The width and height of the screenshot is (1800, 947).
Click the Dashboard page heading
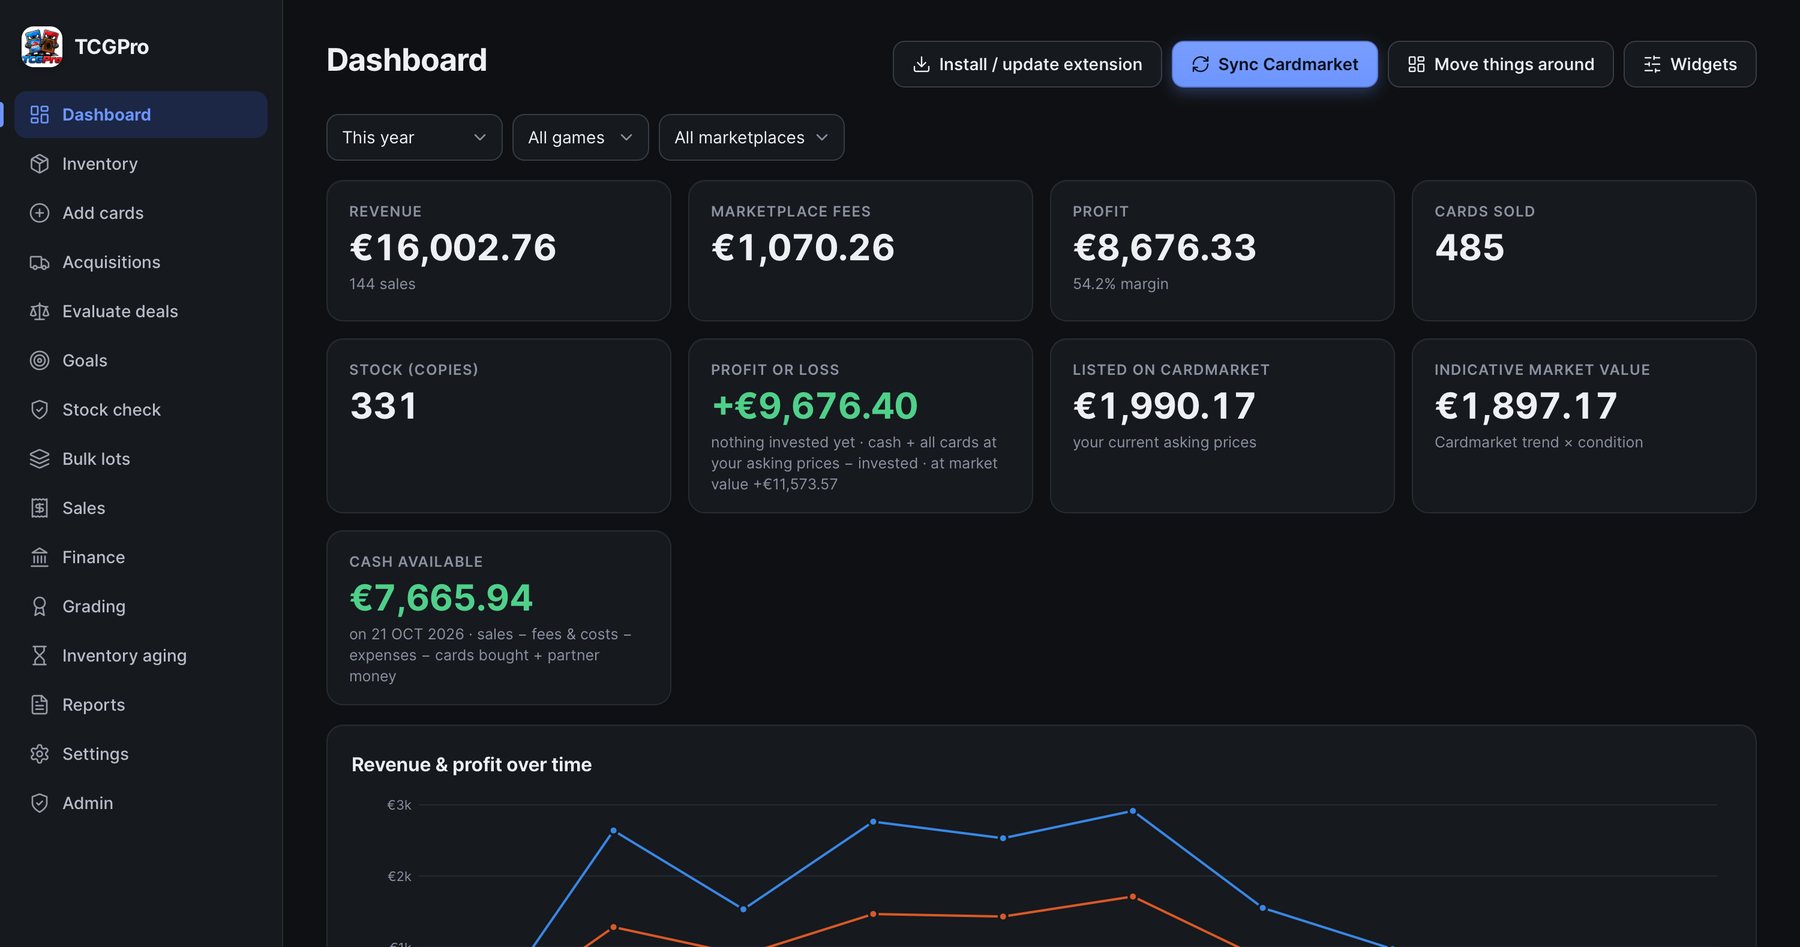tap(407, 60)
